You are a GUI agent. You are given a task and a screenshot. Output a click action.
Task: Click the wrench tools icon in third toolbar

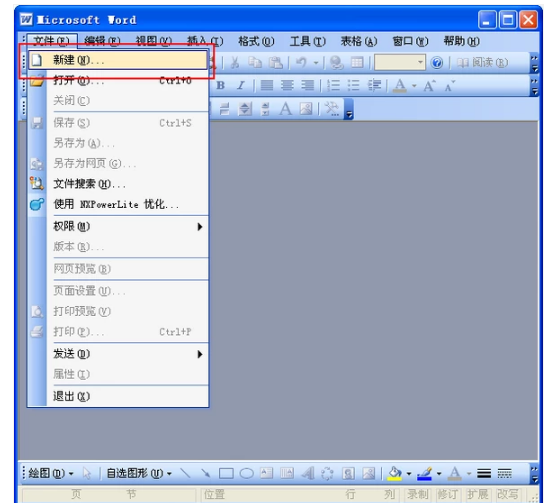point(332,109)
